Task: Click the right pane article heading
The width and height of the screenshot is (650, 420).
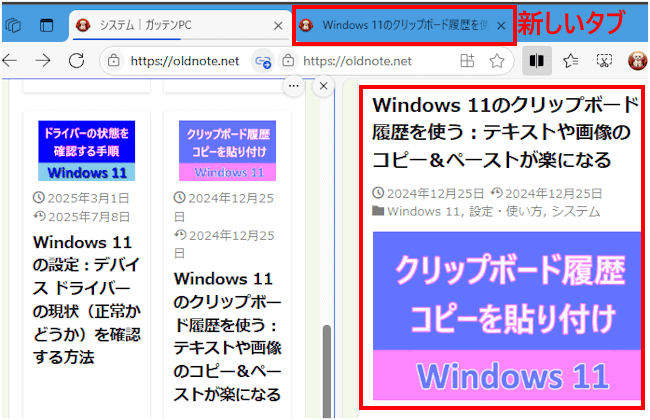Action: (505, 132)
